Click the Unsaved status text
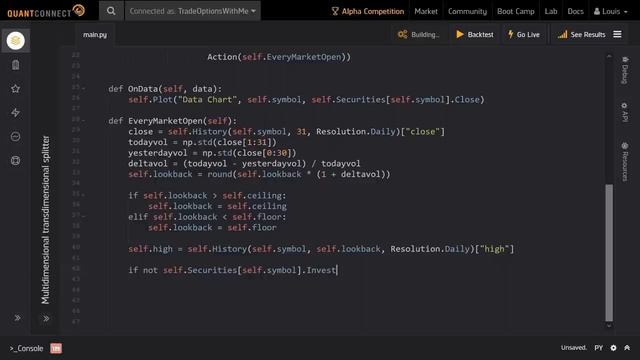This screenshot has width=640, height=360. (573, 348)
